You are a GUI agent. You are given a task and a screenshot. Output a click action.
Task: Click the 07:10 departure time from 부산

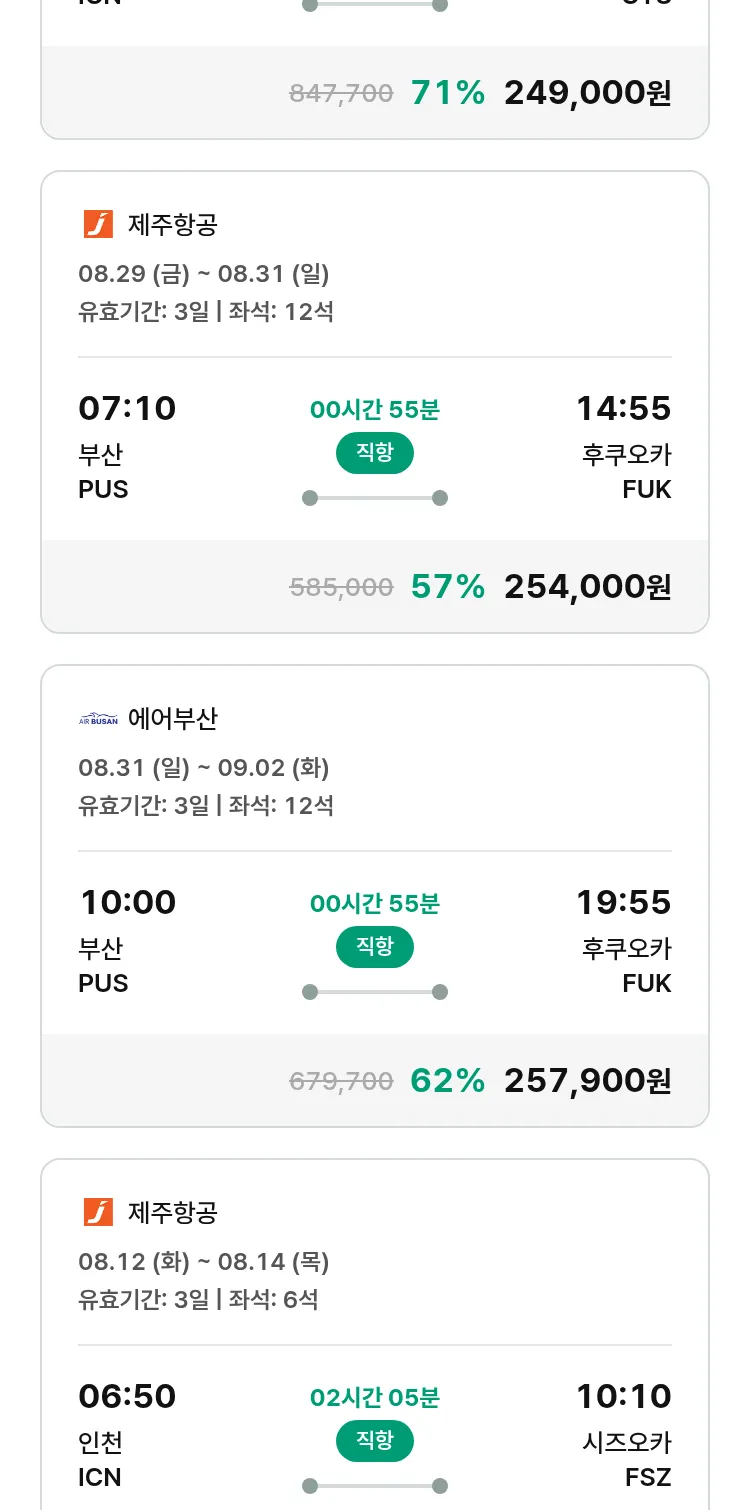[127, 409]
